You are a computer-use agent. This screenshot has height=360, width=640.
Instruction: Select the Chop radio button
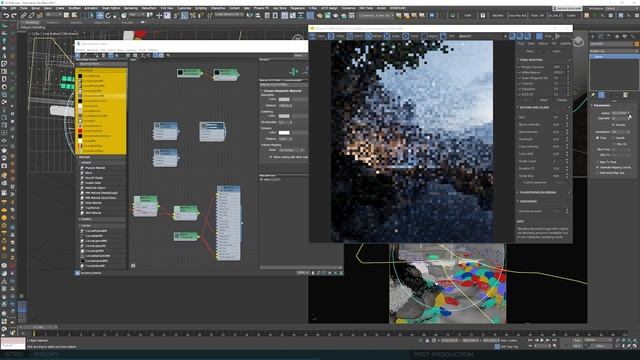click(x=598, y=138)
